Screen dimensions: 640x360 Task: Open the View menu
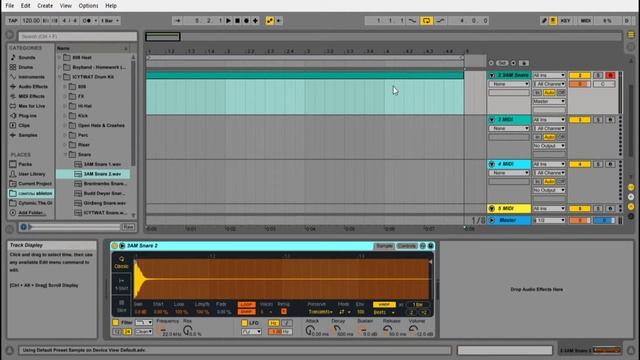pos(65,6)
